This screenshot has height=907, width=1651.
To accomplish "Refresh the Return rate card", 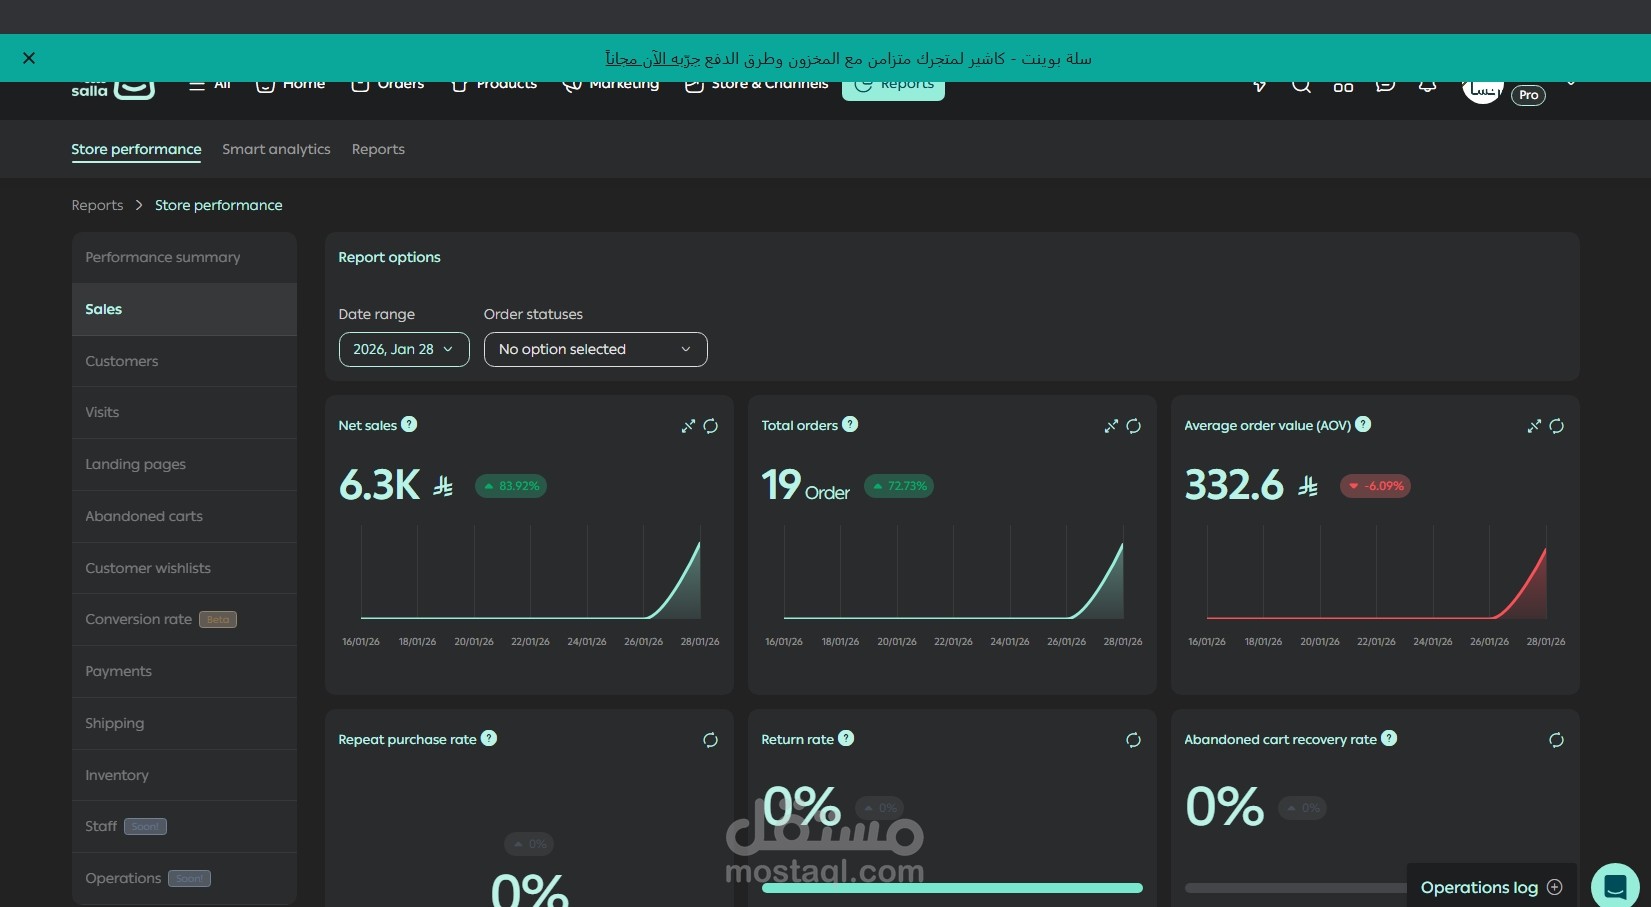I will click(x=1134, y=740).
